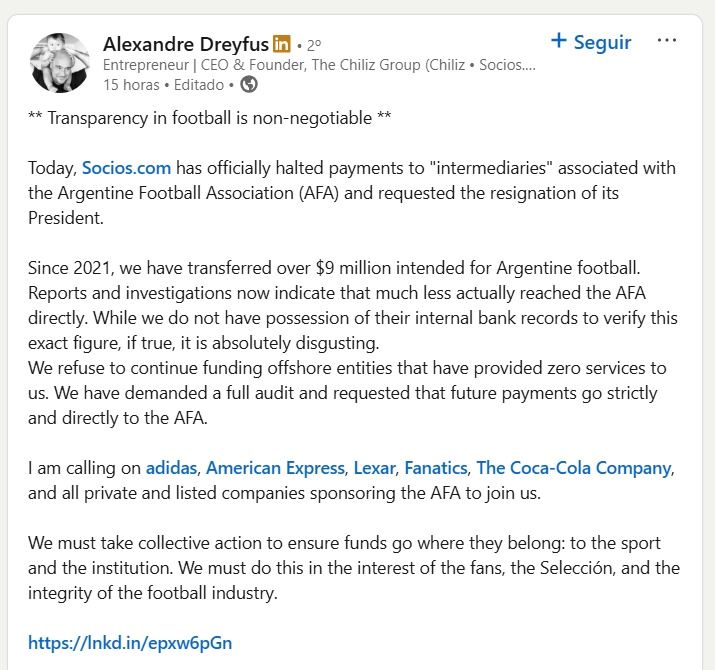Go to The Coca-Cola Company page
The image size is (715, 670).
coord(573,468)
